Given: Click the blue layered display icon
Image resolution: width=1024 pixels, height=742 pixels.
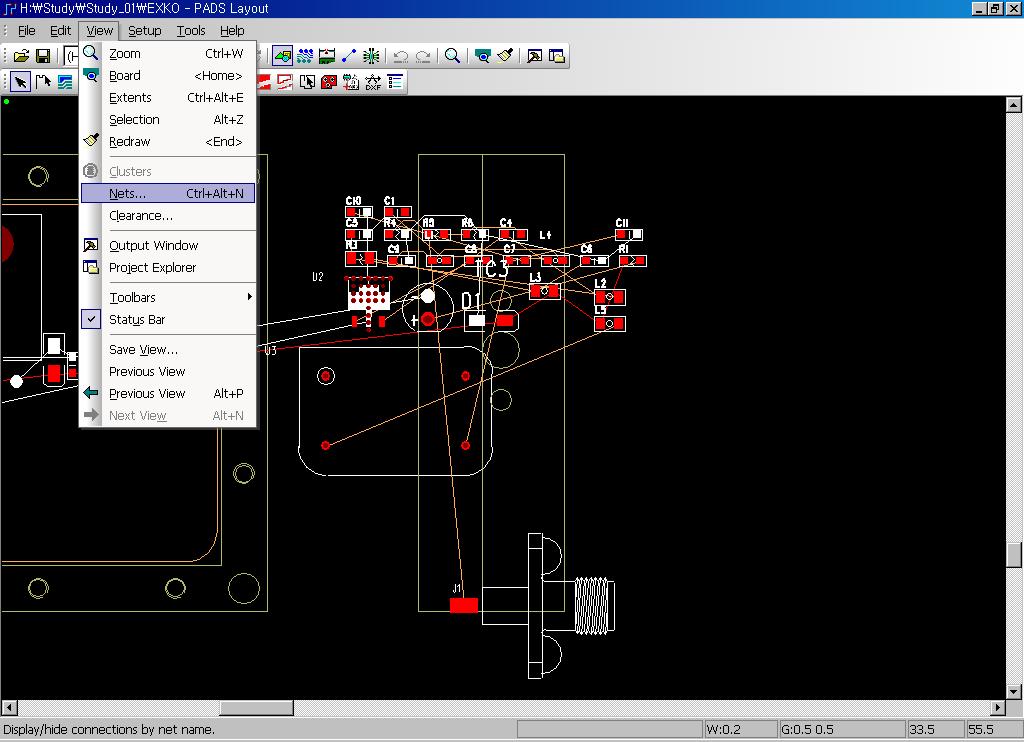Looking at the screenshot, I should (65, 82).
